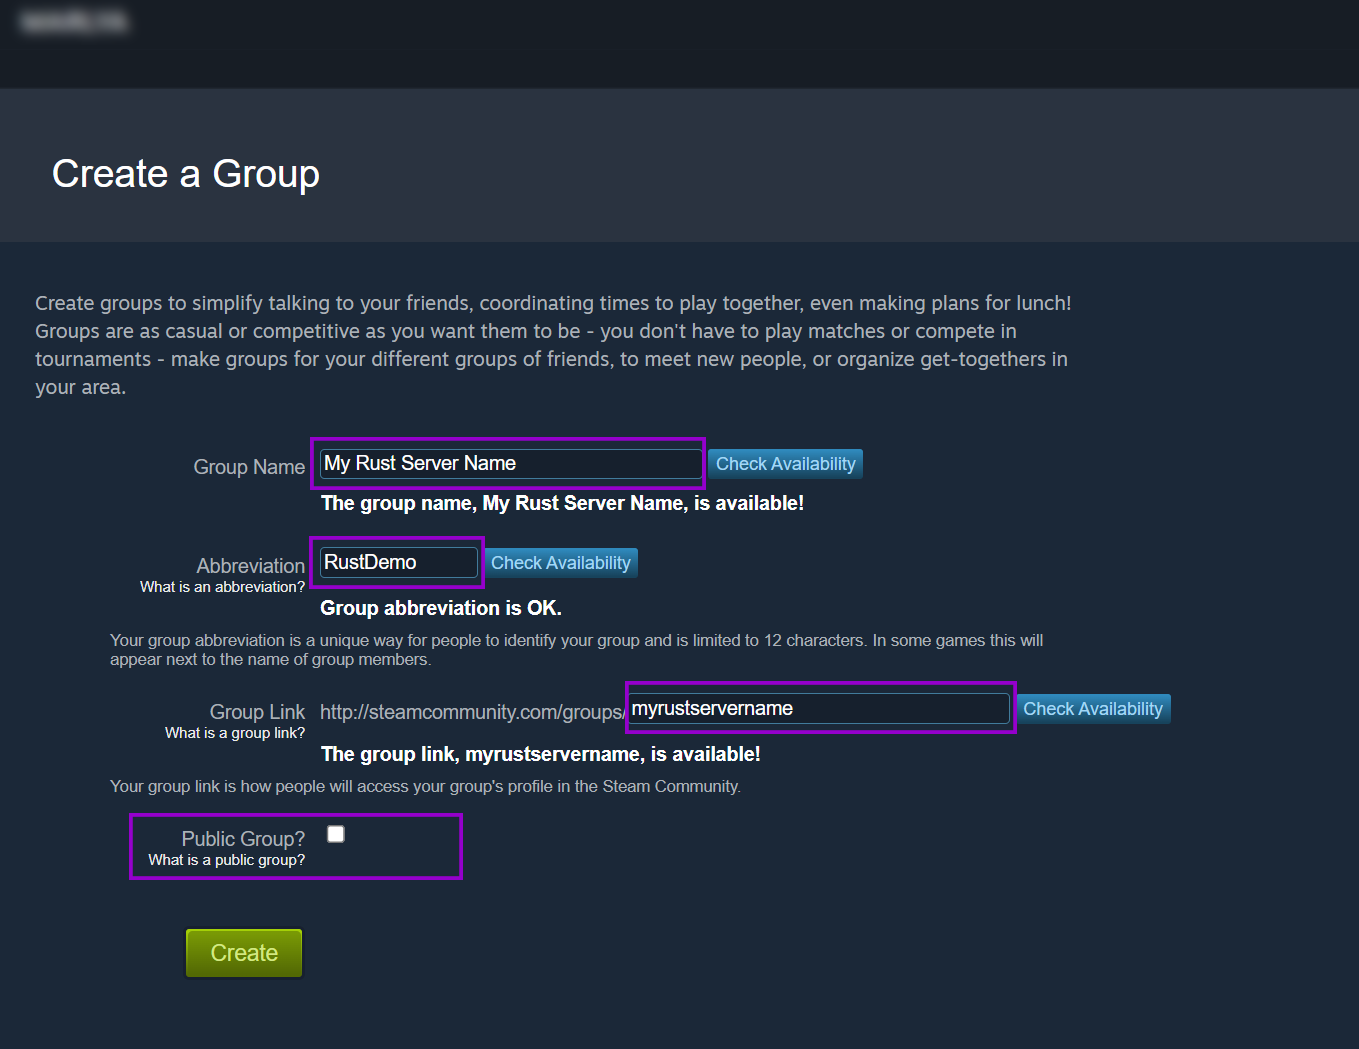Click the 'Group abbreviation is OK.' message
The height and width of the screenshot is (1049, 1359).
pos(441,608)
